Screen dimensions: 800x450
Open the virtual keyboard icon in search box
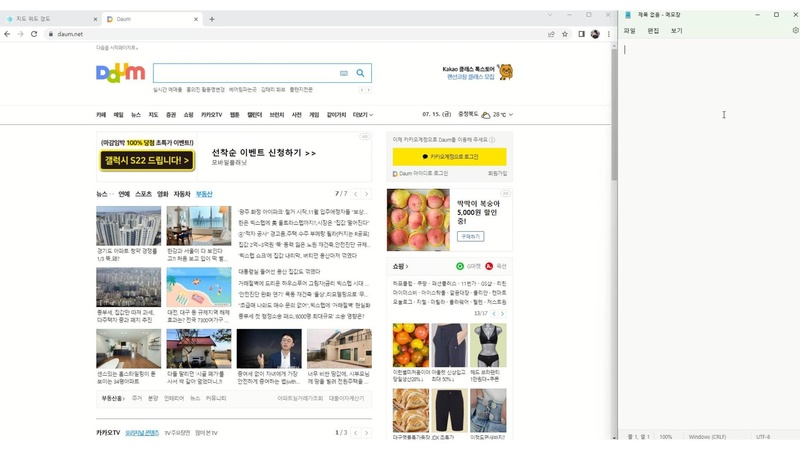344,73
